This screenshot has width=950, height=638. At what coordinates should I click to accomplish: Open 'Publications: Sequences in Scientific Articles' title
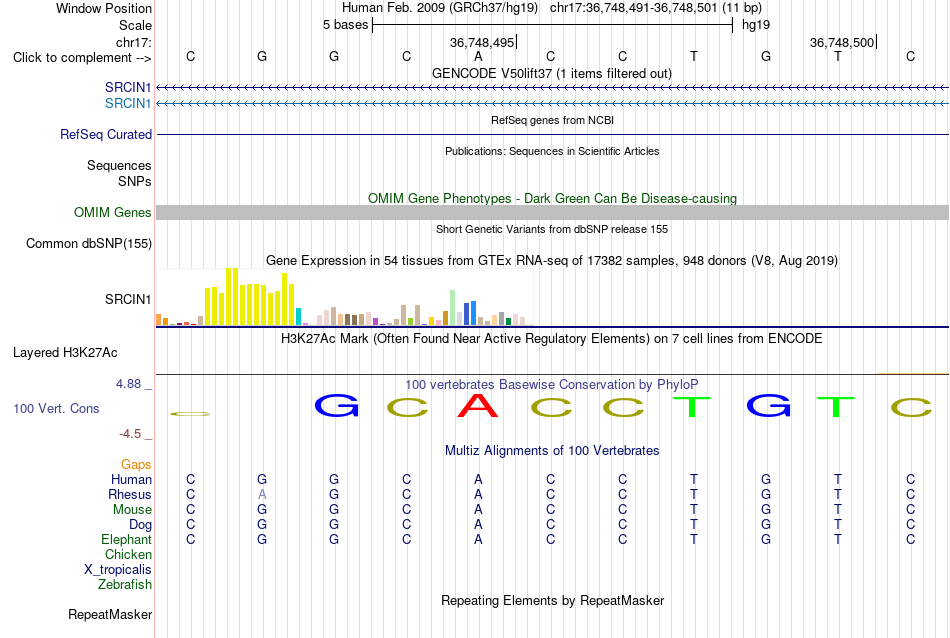coord(552,151)
